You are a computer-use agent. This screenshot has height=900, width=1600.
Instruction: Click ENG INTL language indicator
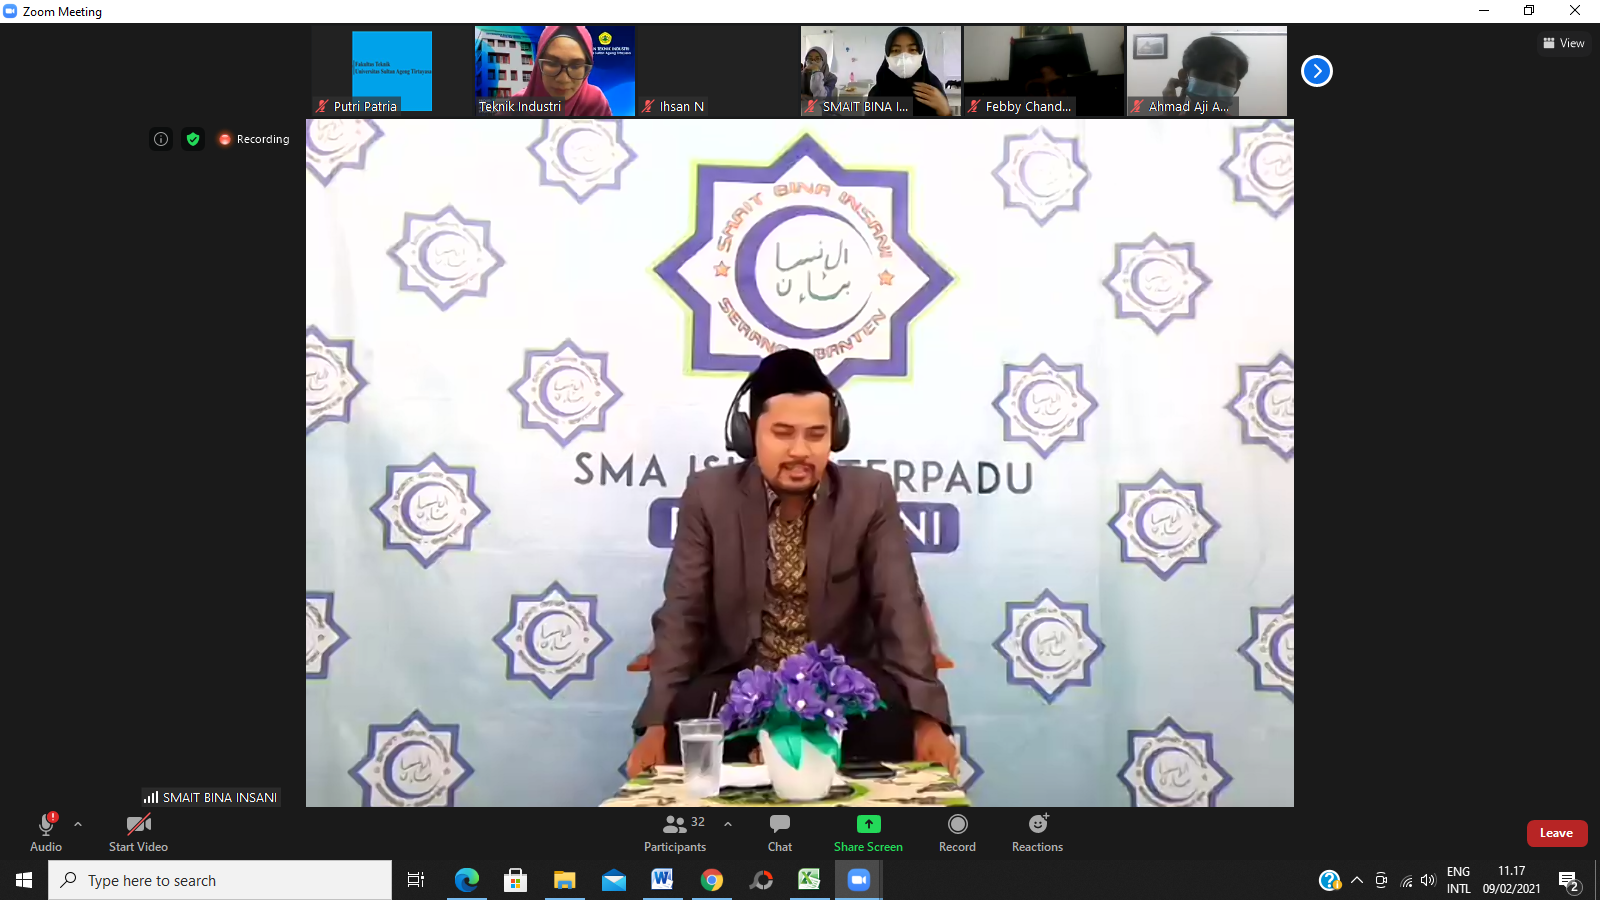coord(1459,880)
